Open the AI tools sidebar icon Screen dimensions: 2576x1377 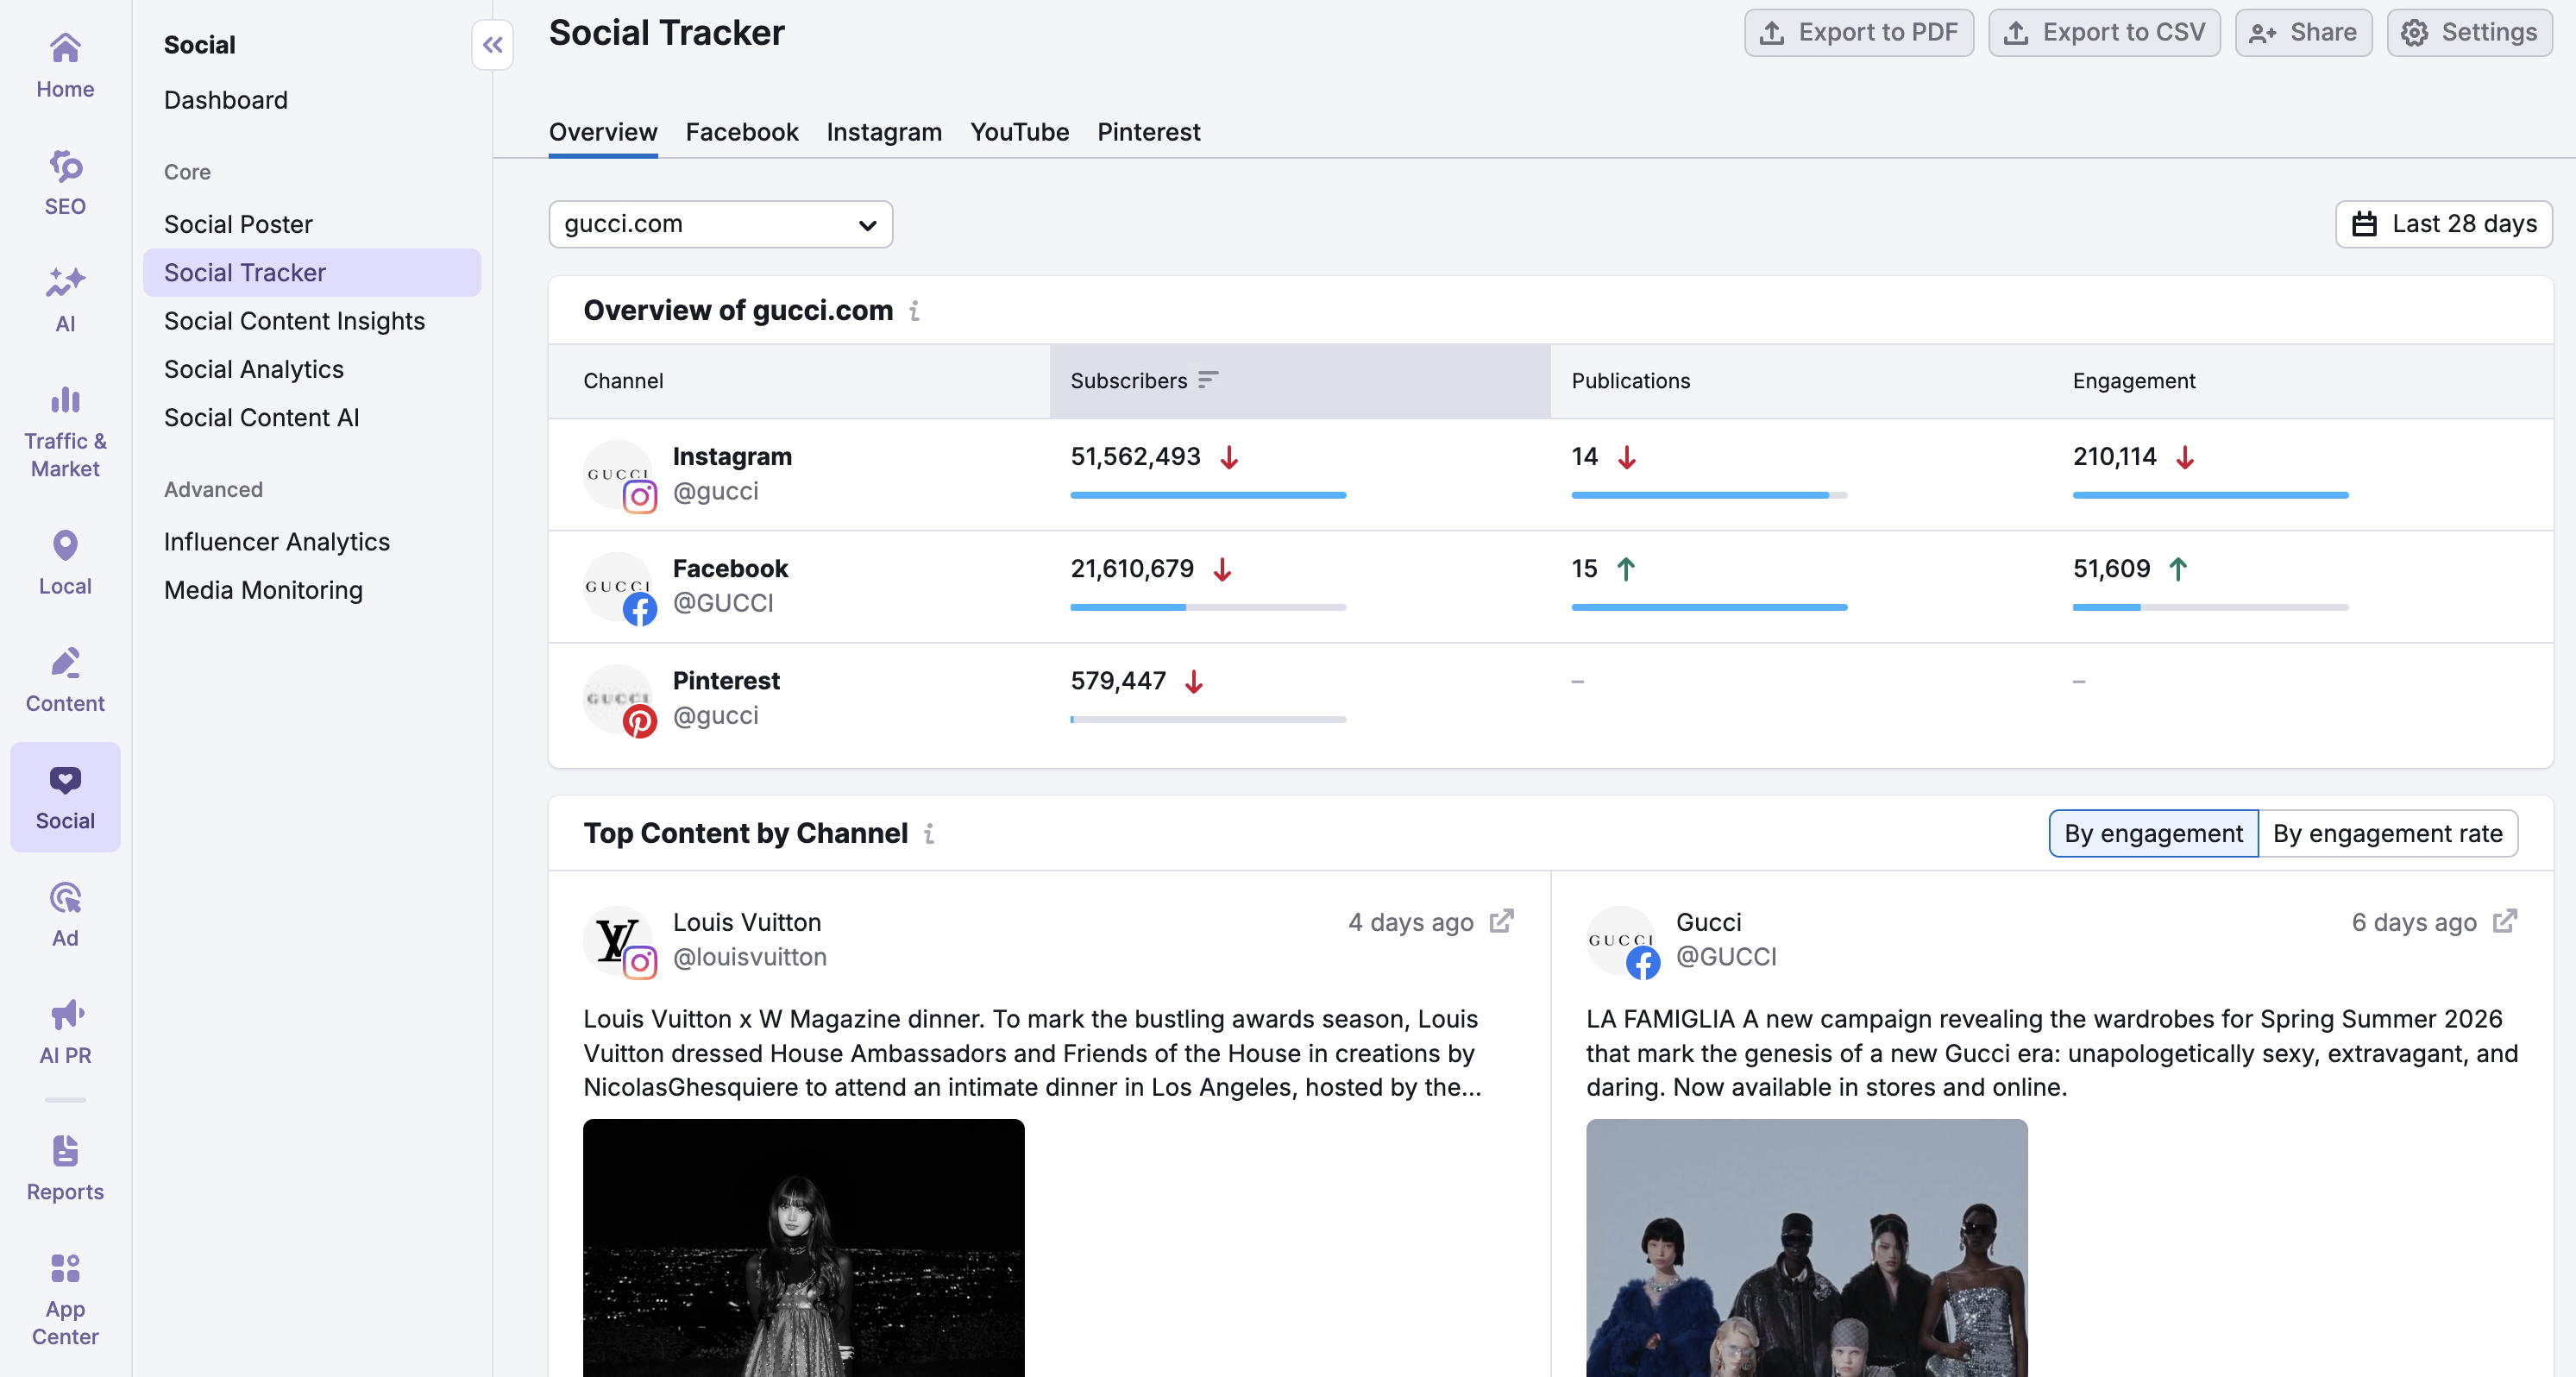65,299
